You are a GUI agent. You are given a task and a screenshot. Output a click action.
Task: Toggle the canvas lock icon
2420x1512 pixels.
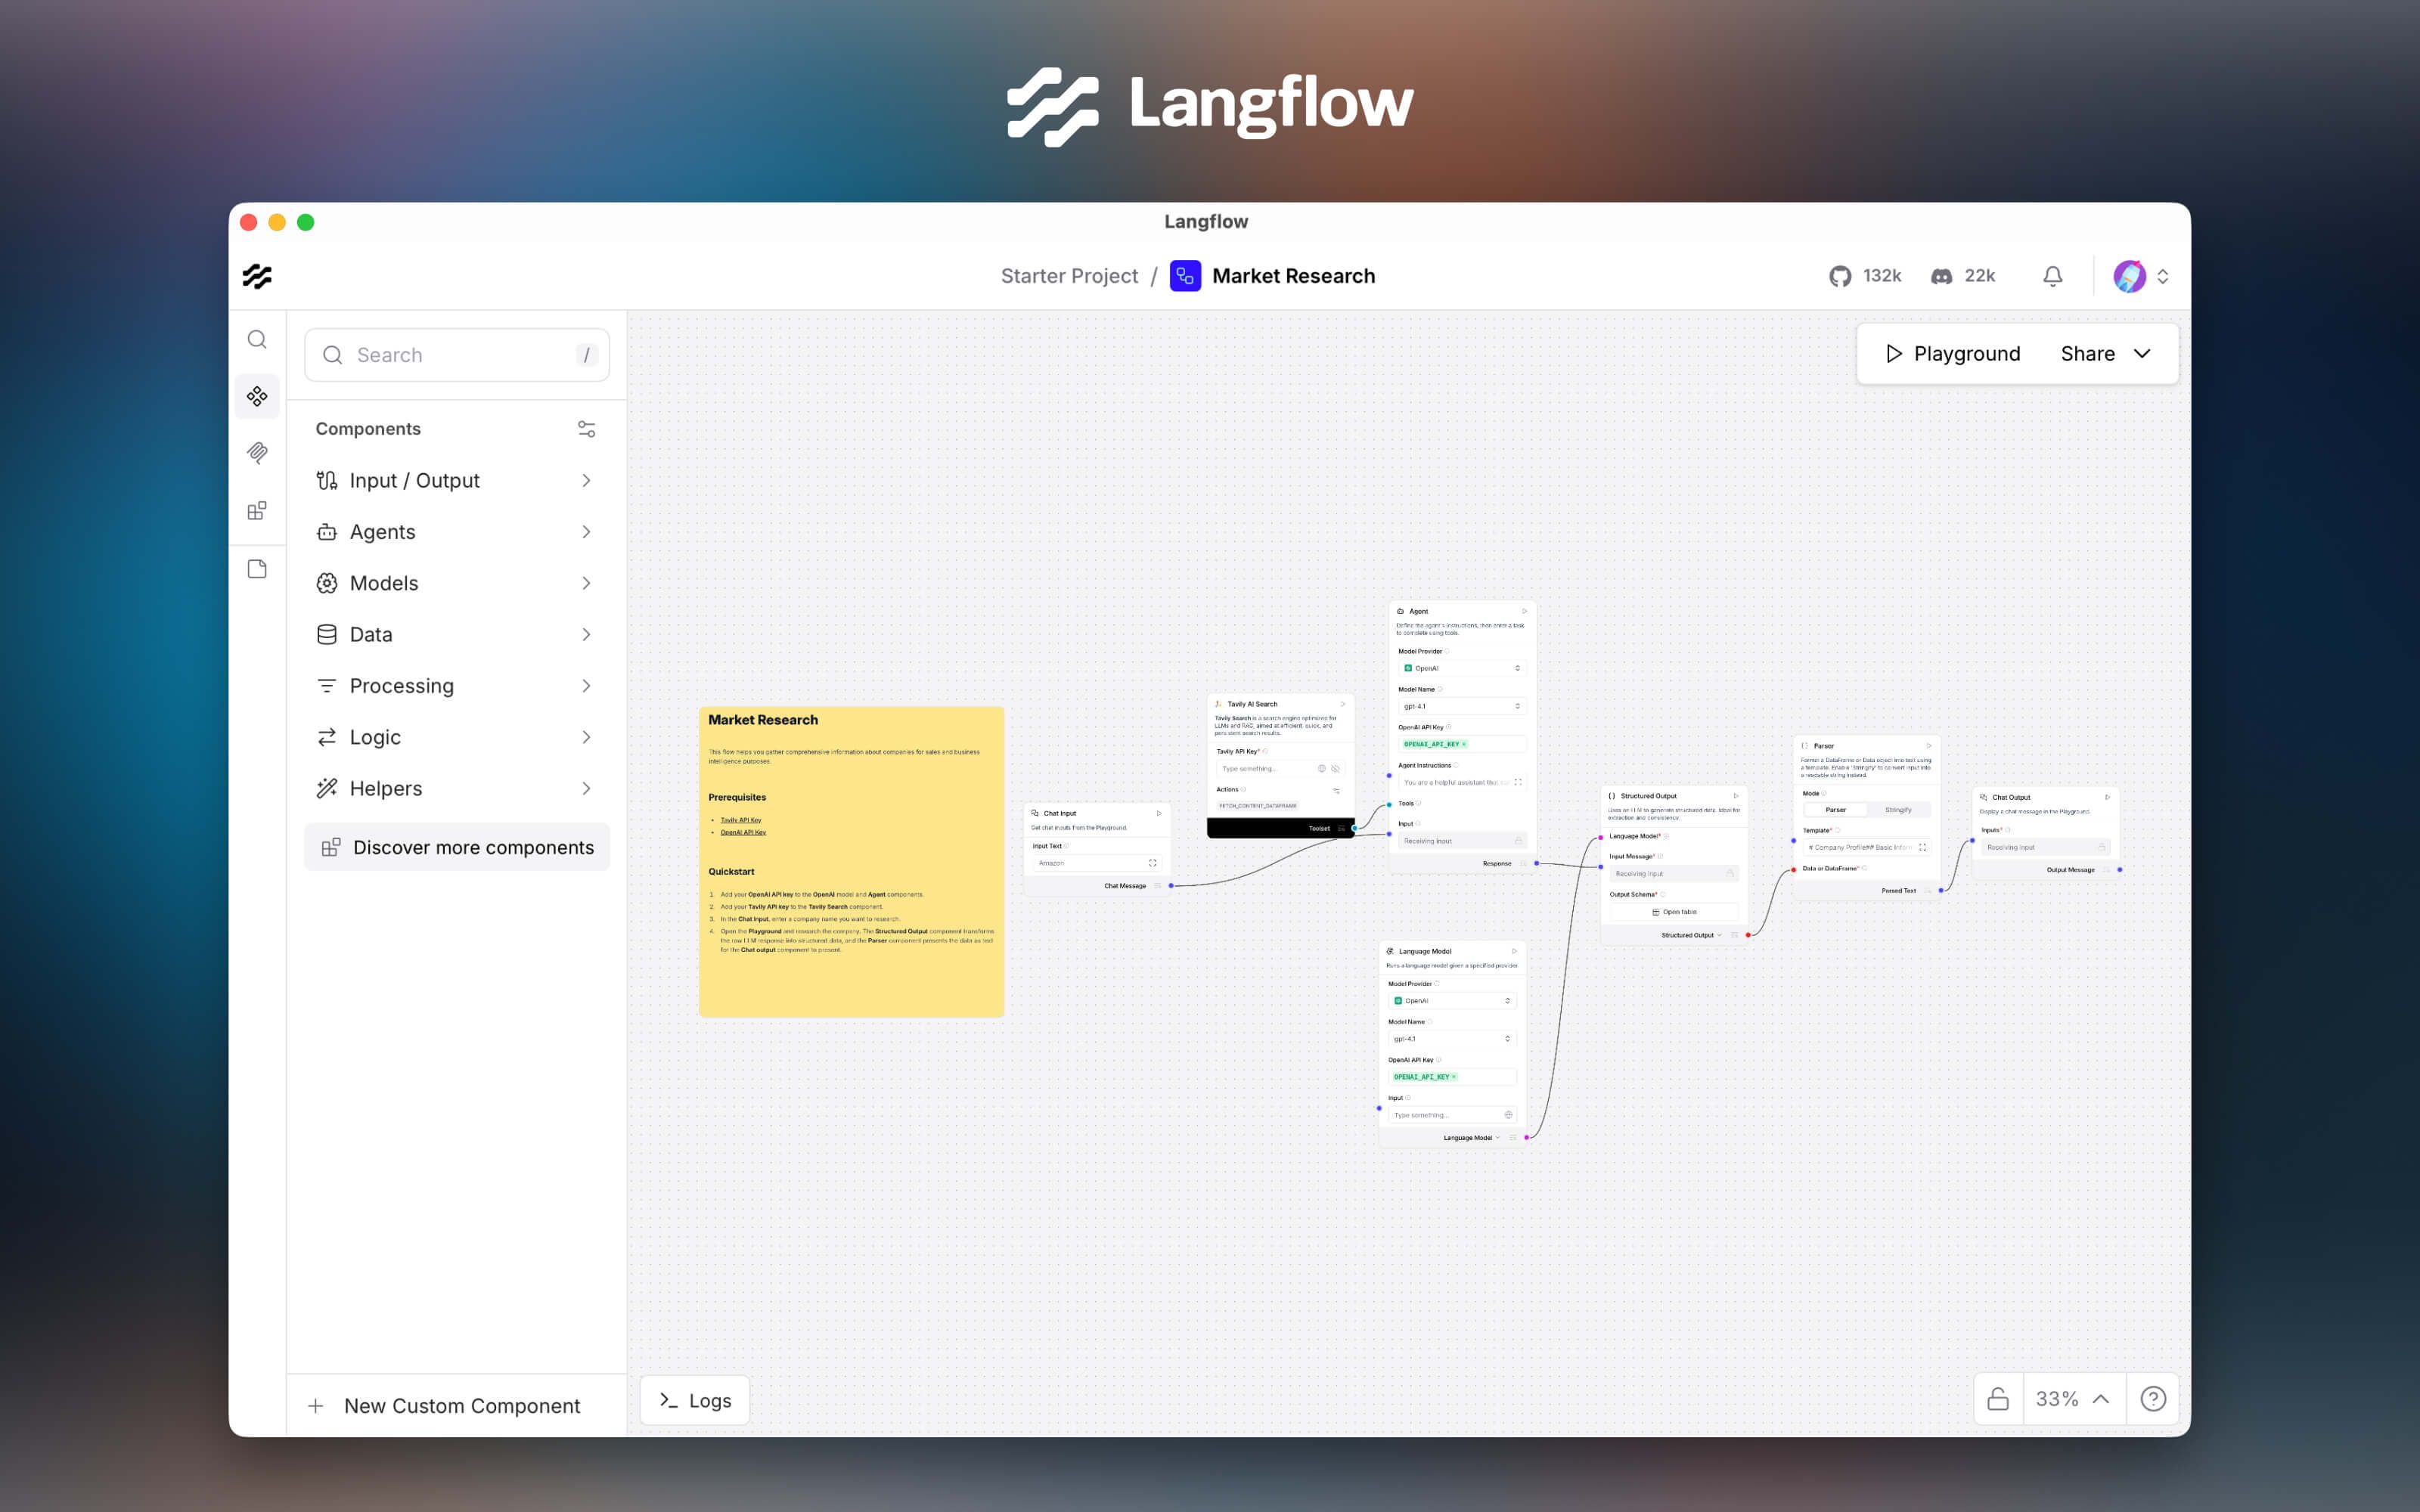pos(1997,1399)
